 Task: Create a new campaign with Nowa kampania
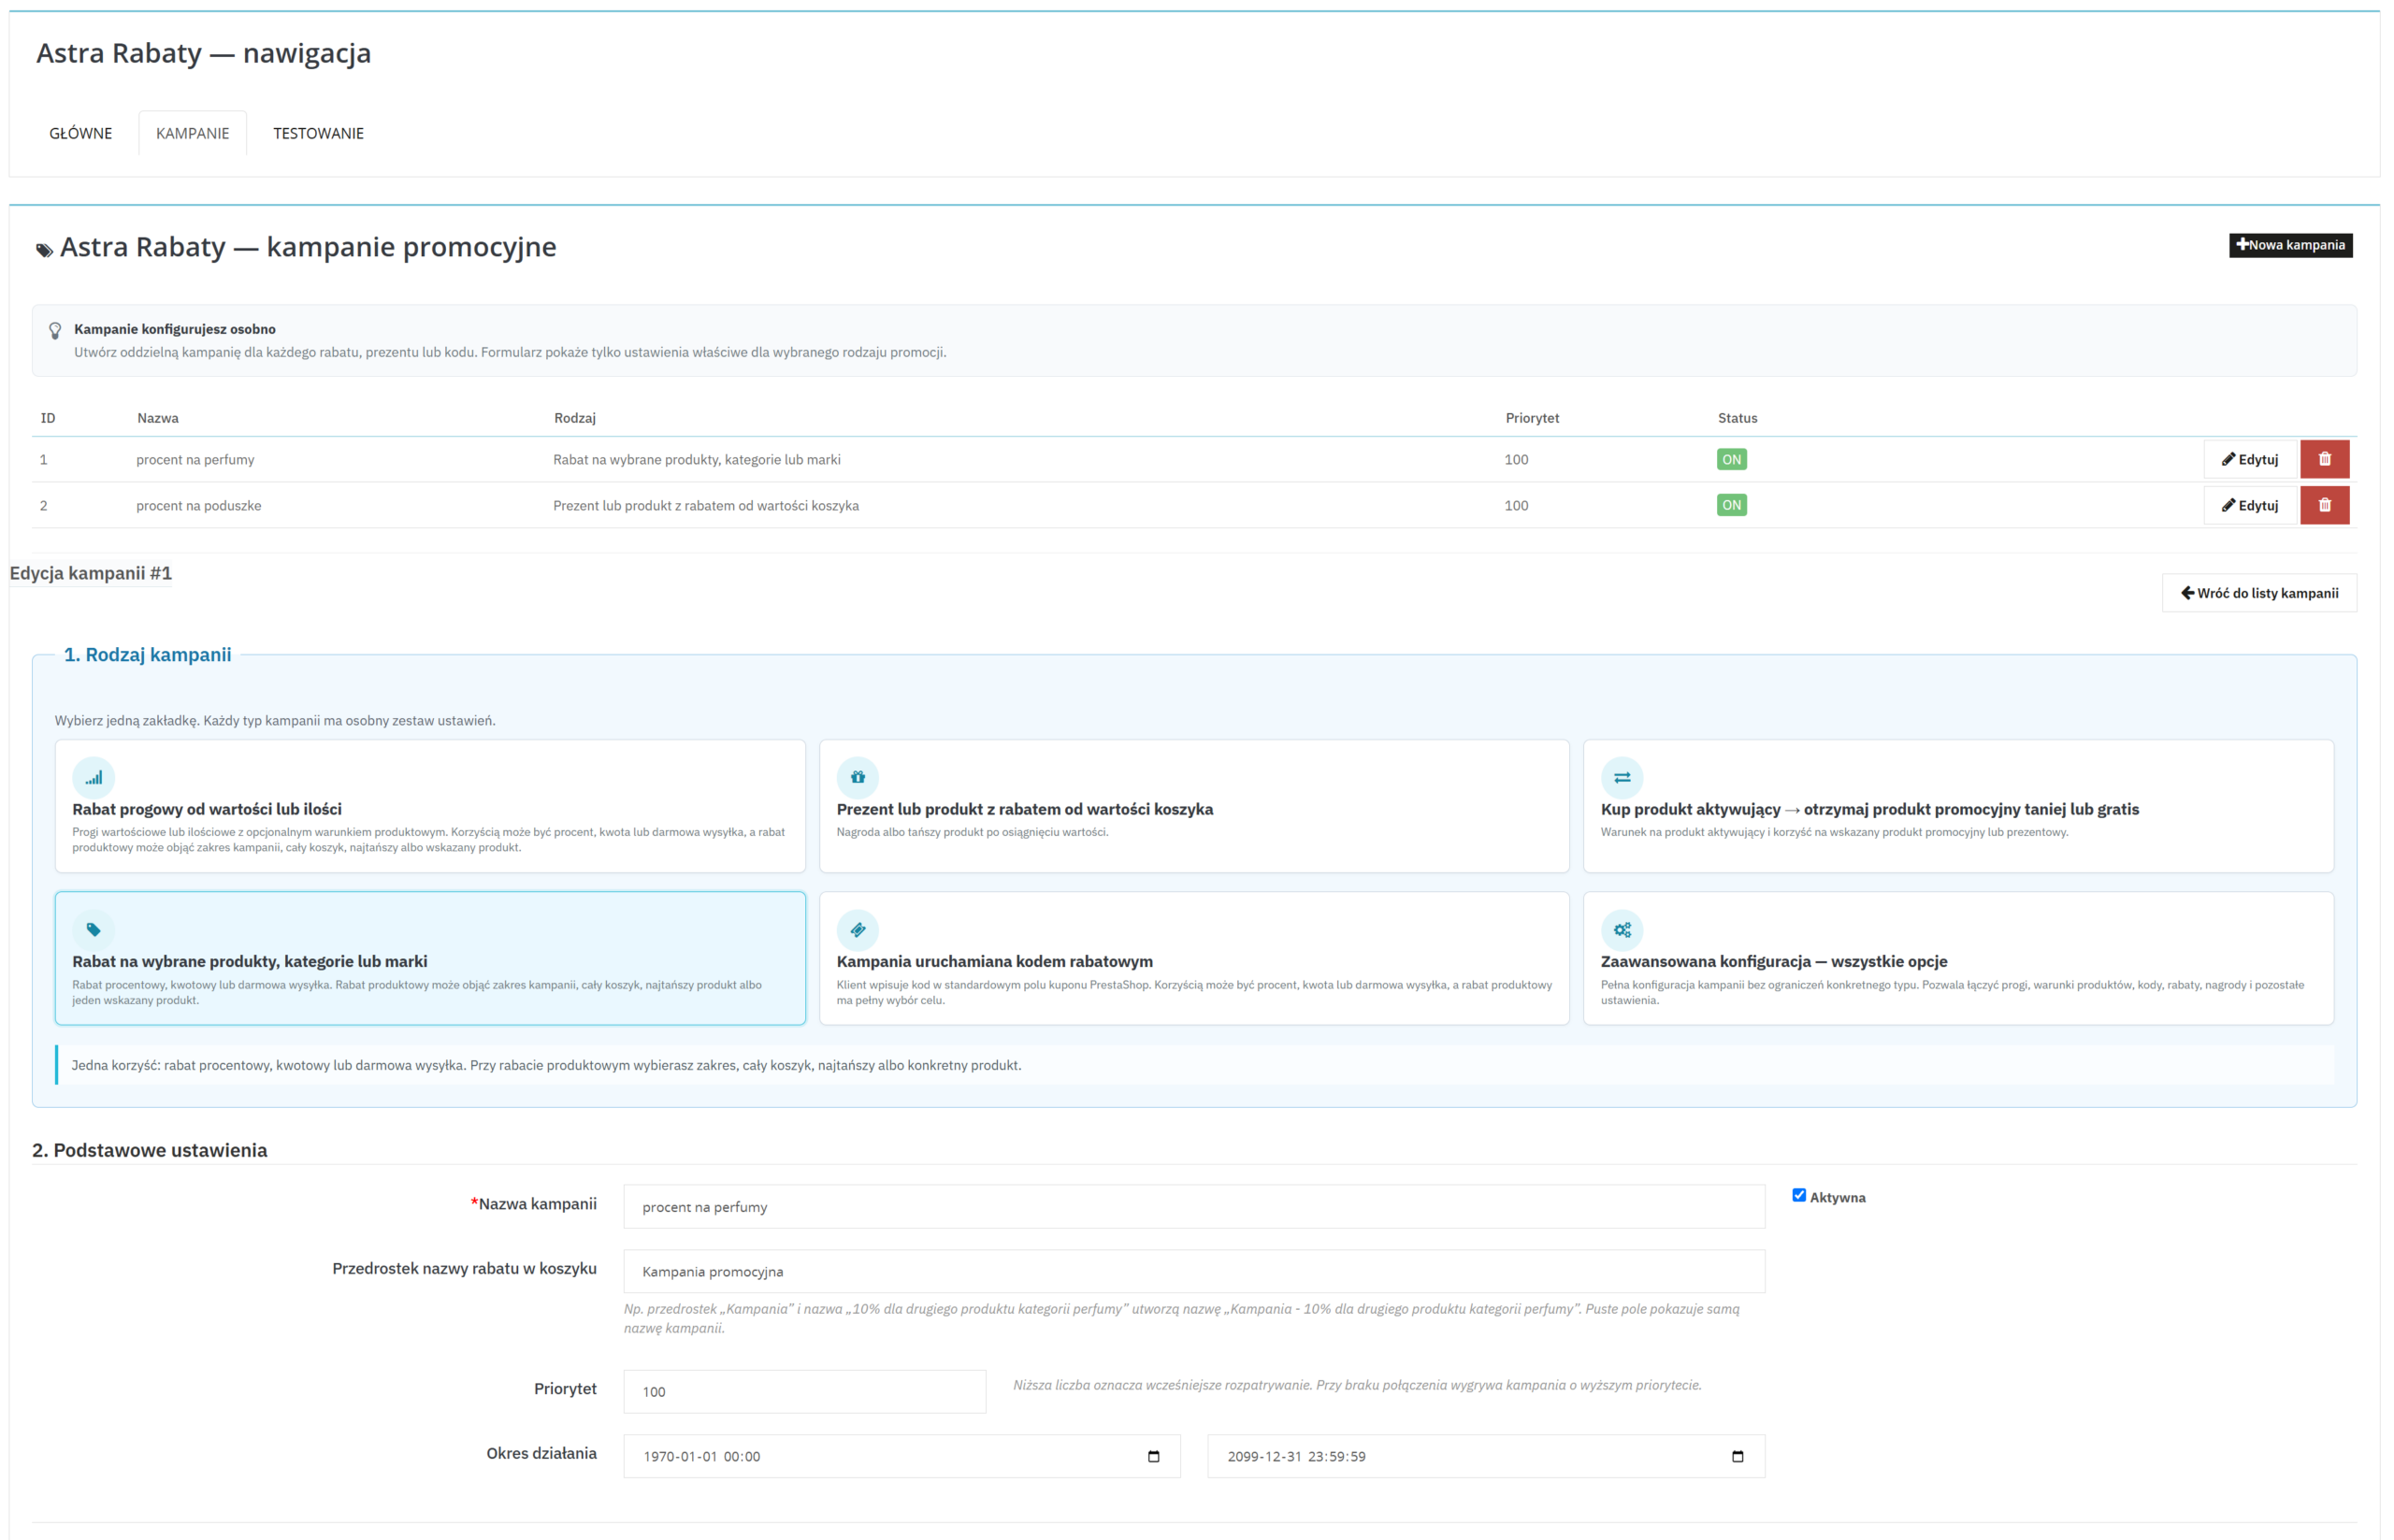pos(2290,245)
